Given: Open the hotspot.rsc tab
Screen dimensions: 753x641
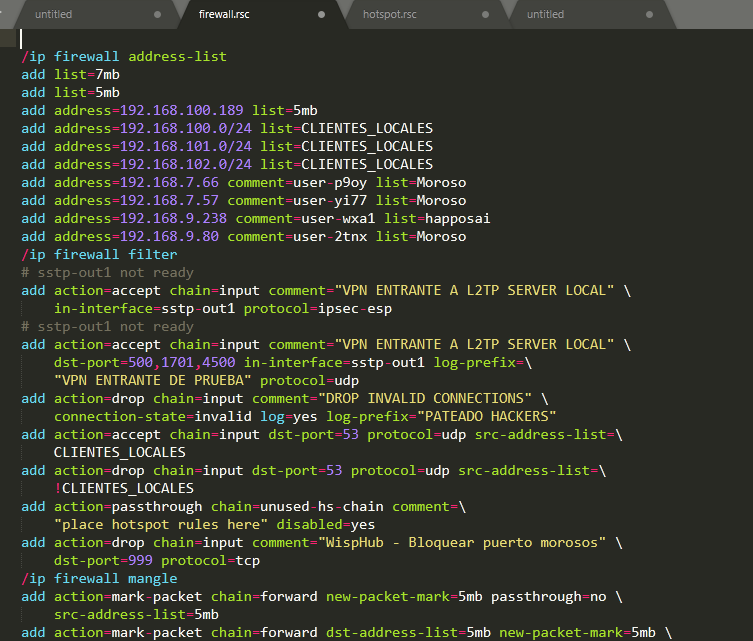Looking at the screenshot, I should click(x=390, y=15).
